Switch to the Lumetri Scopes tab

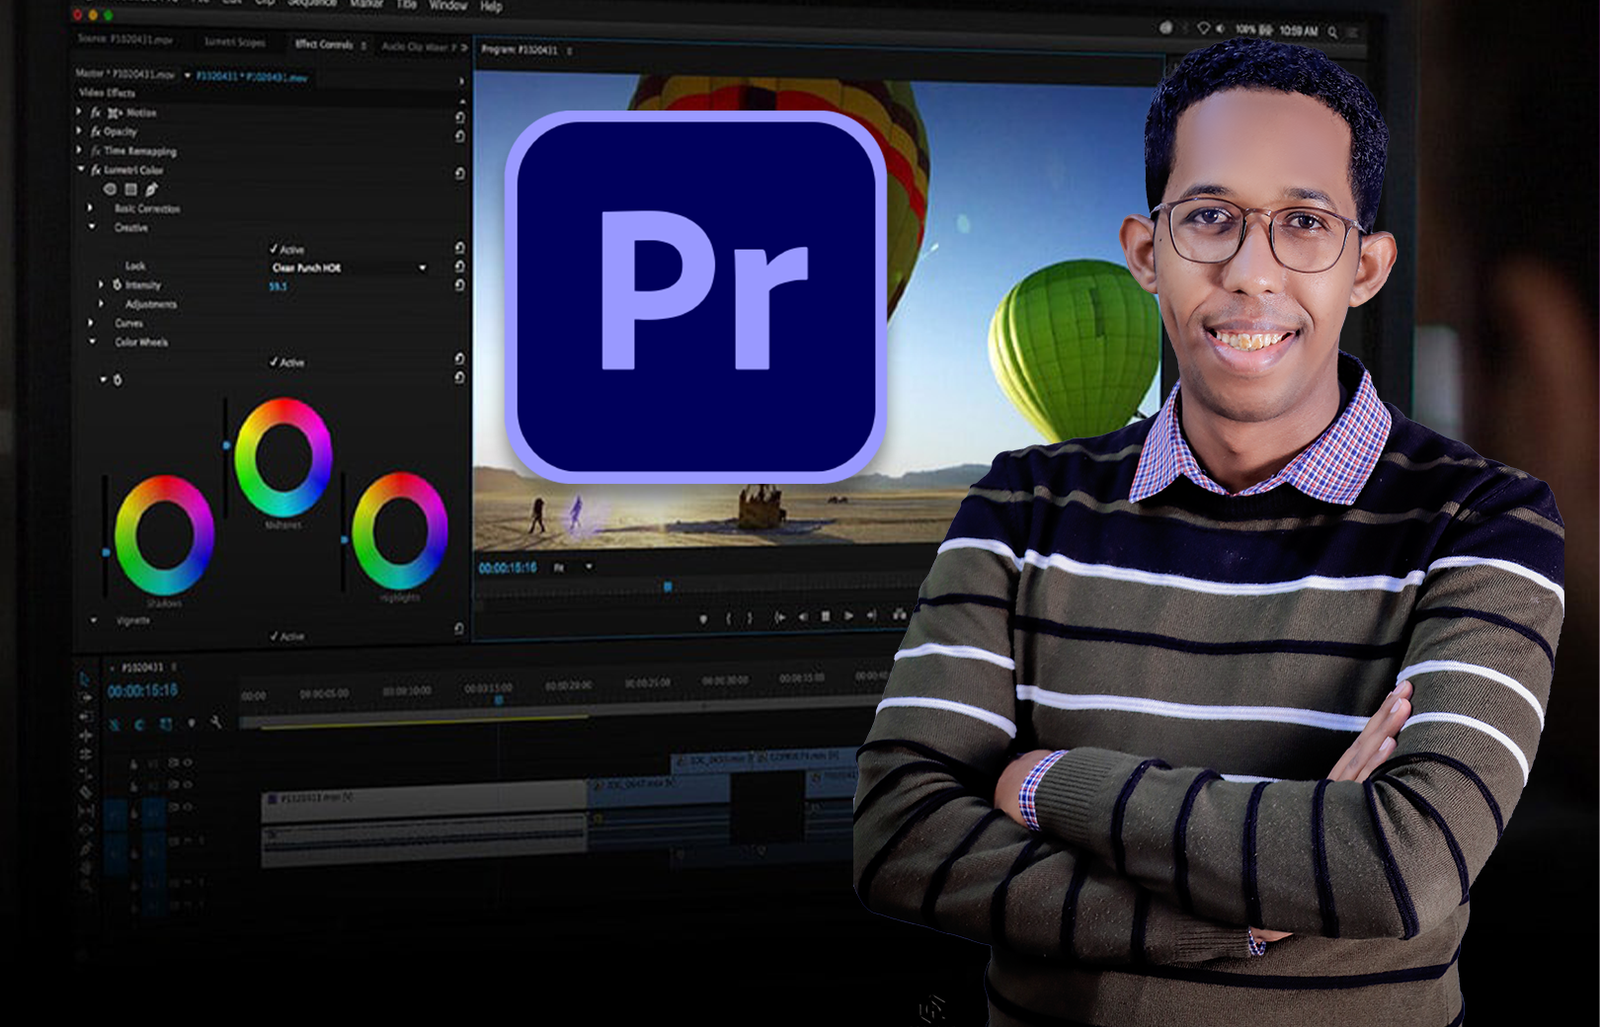coord(235,41)
